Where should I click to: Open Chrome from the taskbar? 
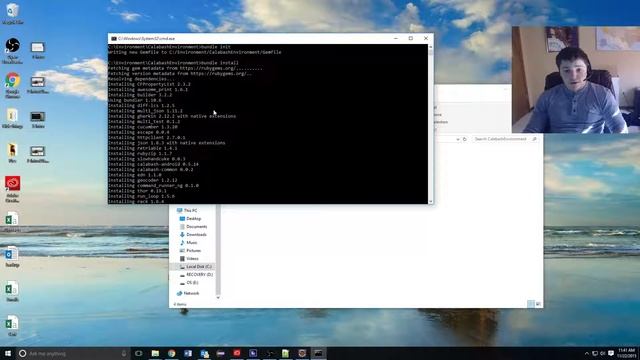coord(171,353)
